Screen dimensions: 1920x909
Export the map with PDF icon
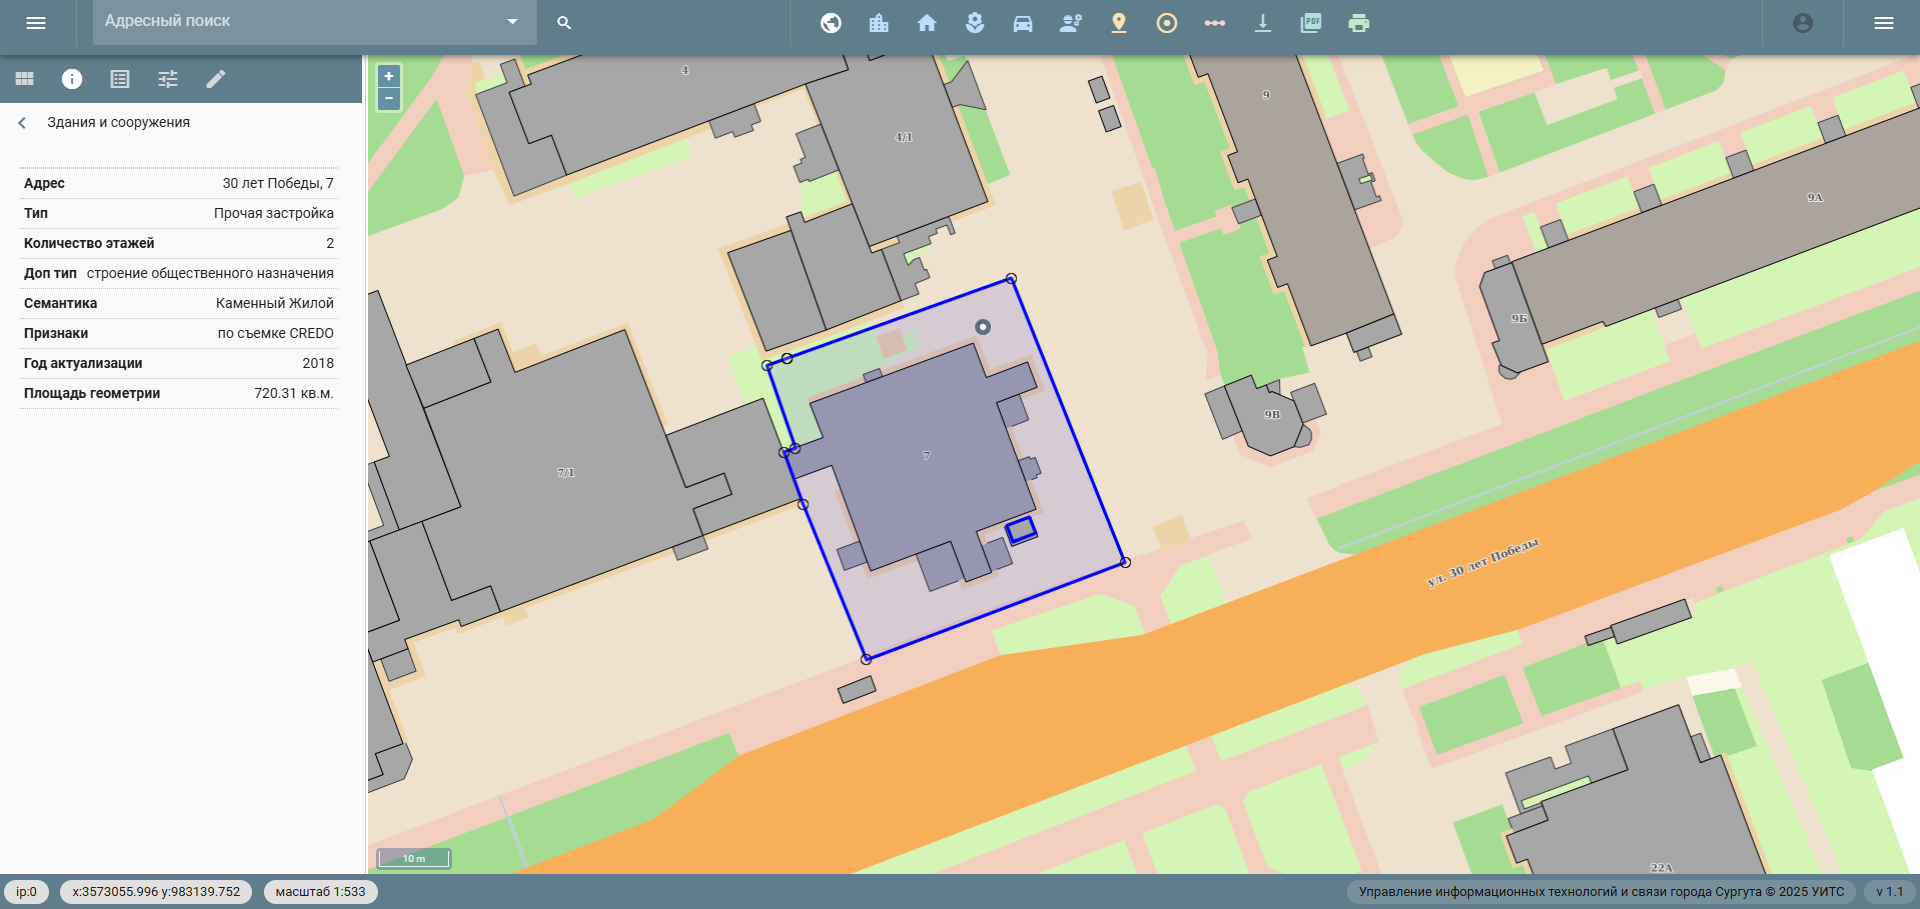pyautogui.click(x=1311, y=23)
